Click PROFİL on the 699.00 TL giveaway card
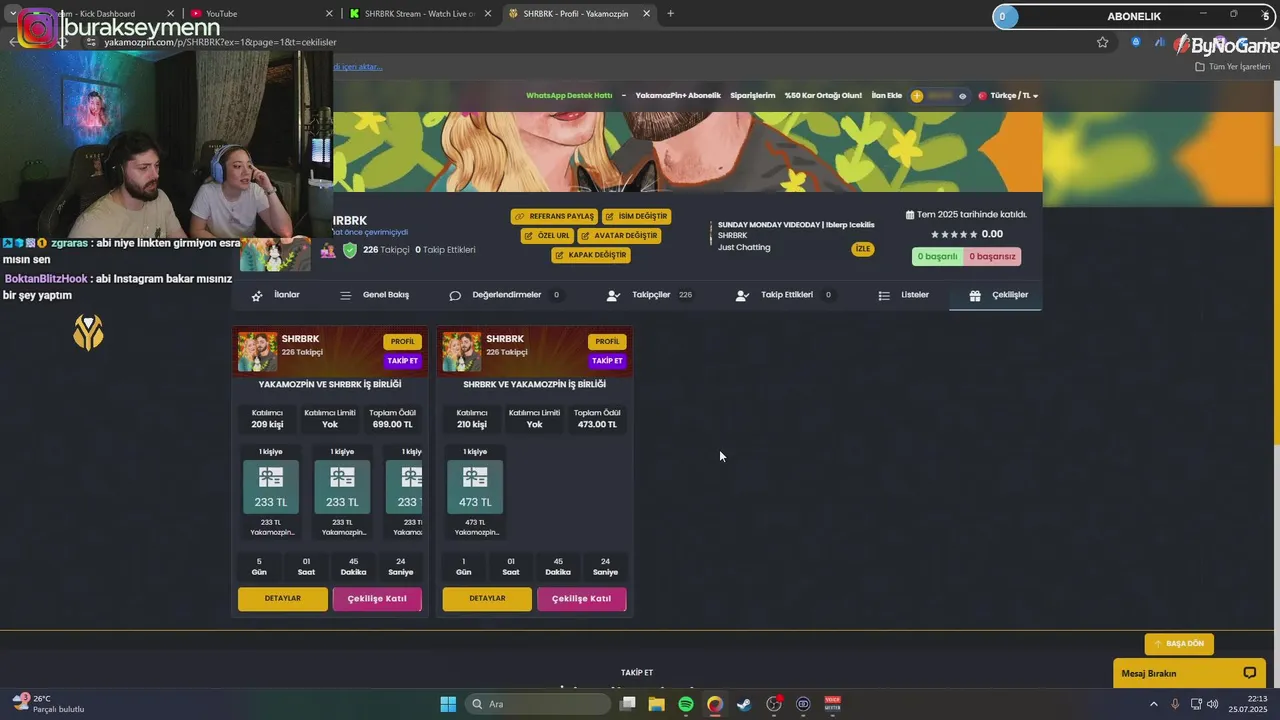 click(402, 342)
